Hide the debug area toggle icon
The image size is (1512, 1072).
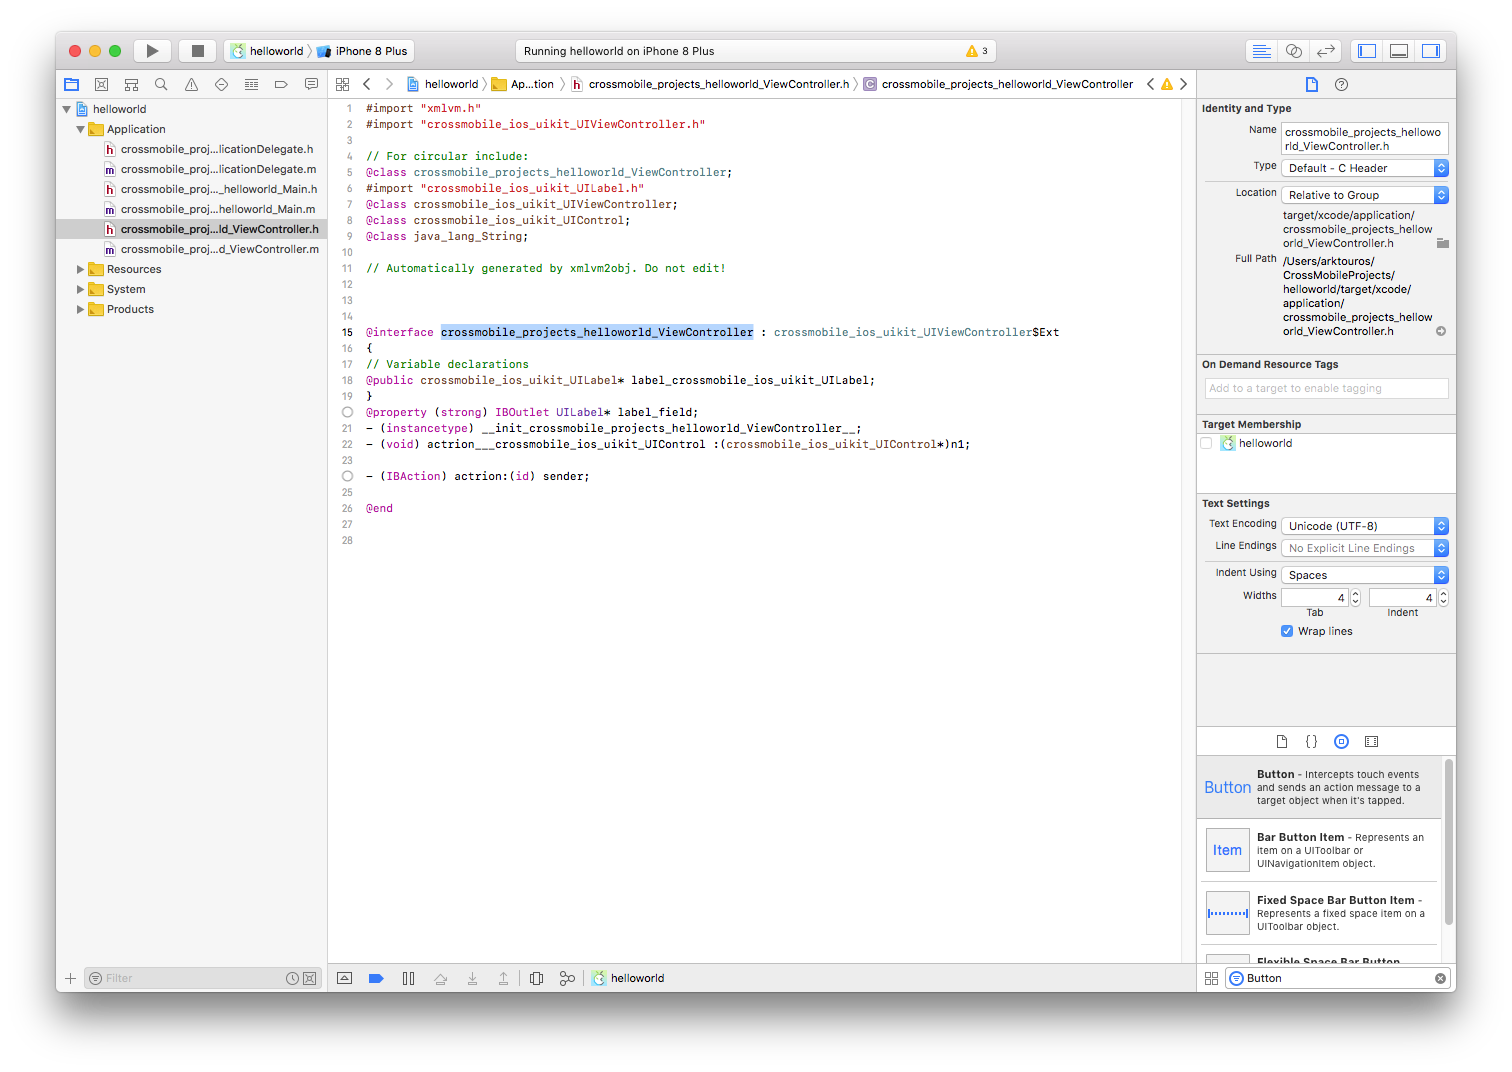pyautogui.click(x=345, y=978)
